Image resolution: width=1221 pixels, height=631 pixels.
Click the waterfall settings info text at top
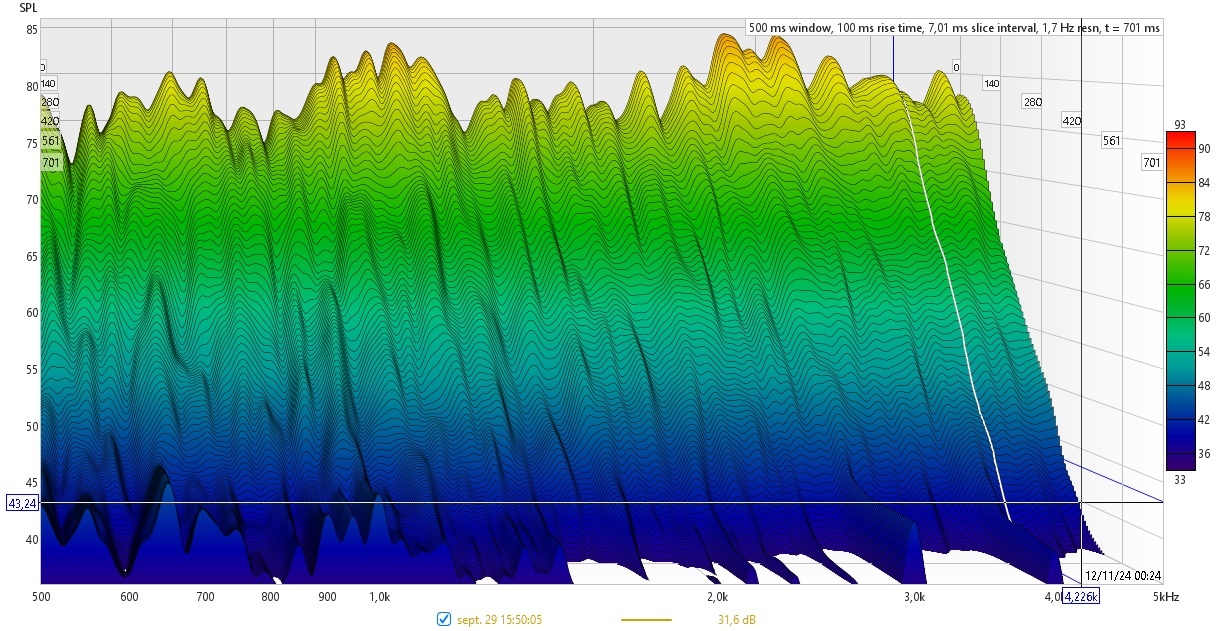pyautogui.click(x=955, y=28)
